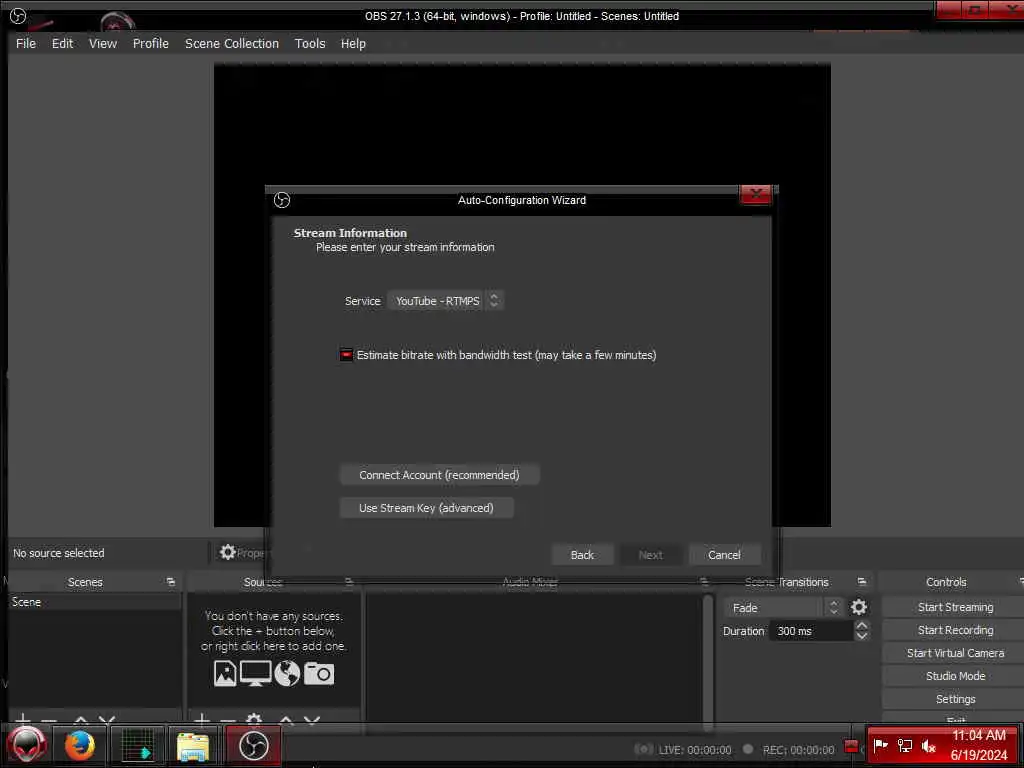
Task: Open the File menu
Action: click(x=25, y=43)
